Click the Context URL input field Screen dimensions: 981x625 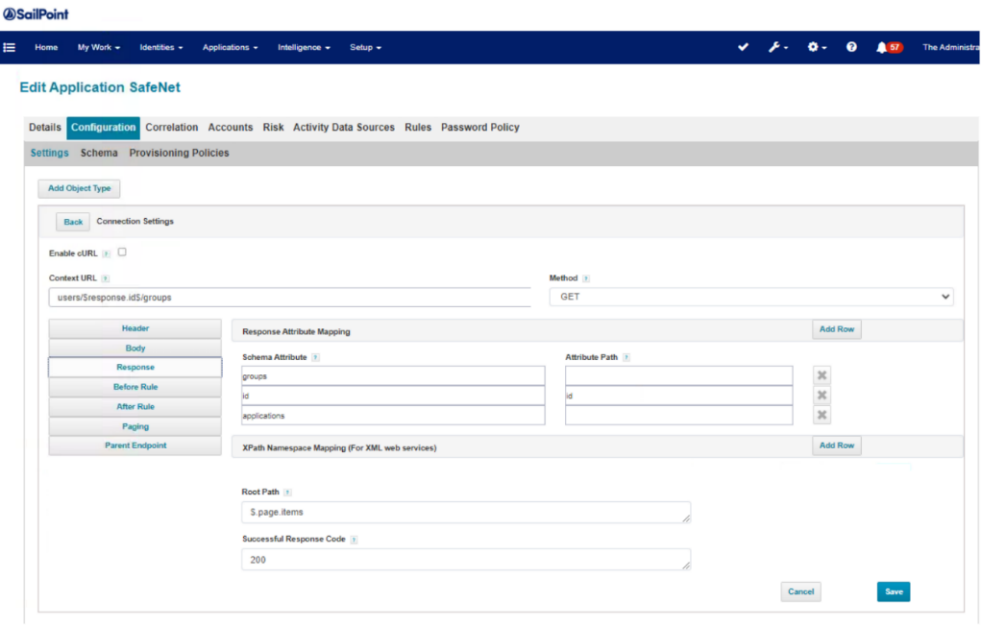[x=290, y=297]
